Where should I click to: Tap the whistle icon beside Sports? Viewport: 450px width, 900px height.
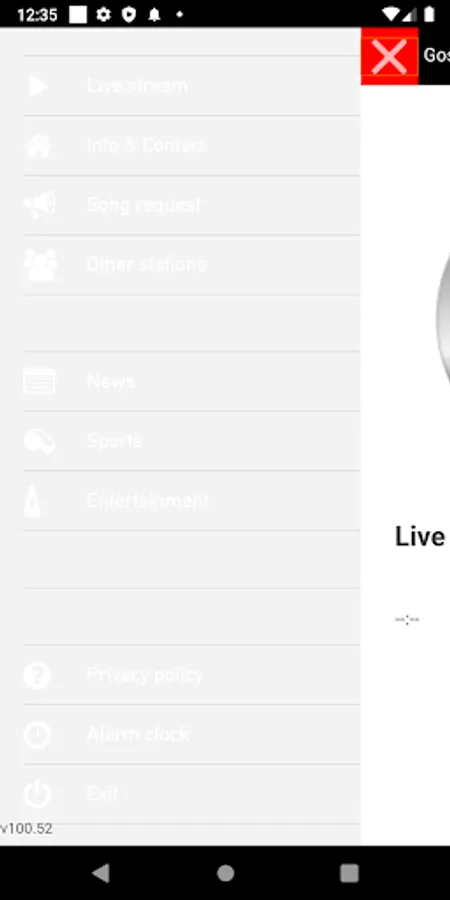(x=39, y=441)
